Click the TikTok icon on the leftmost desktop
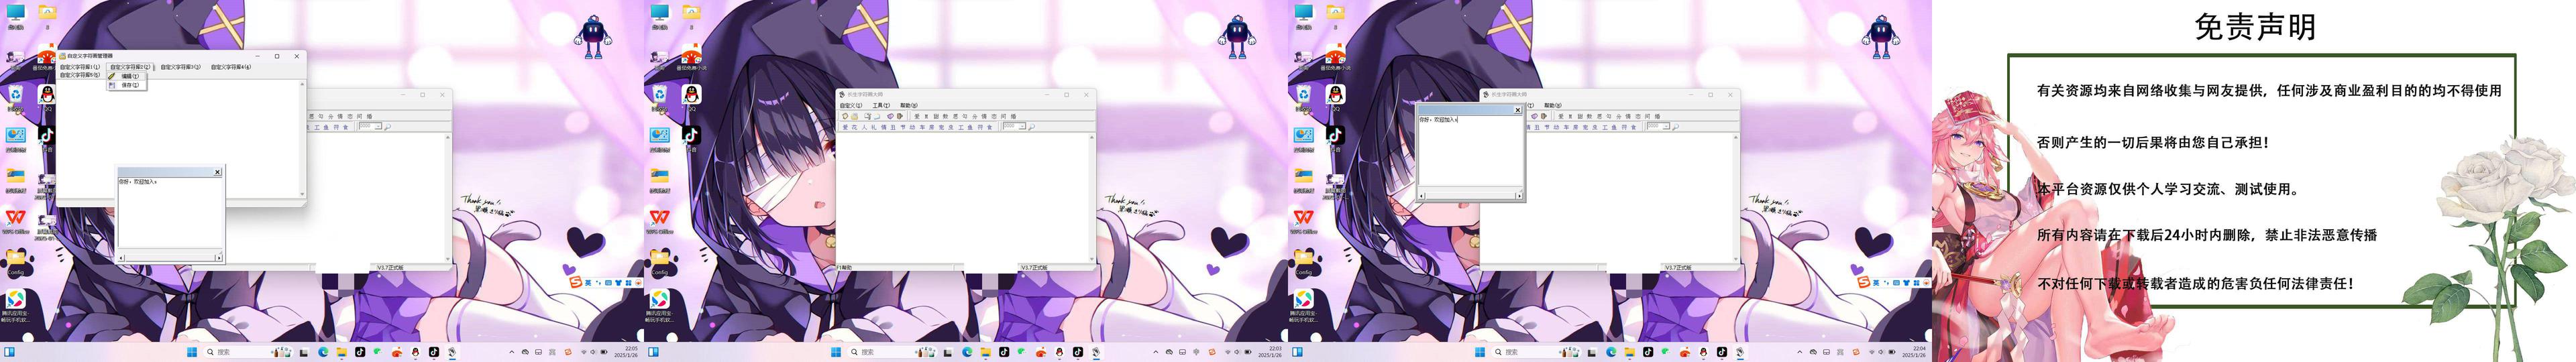The width and height of the screenshot is (2576, 362). point(46,134)
